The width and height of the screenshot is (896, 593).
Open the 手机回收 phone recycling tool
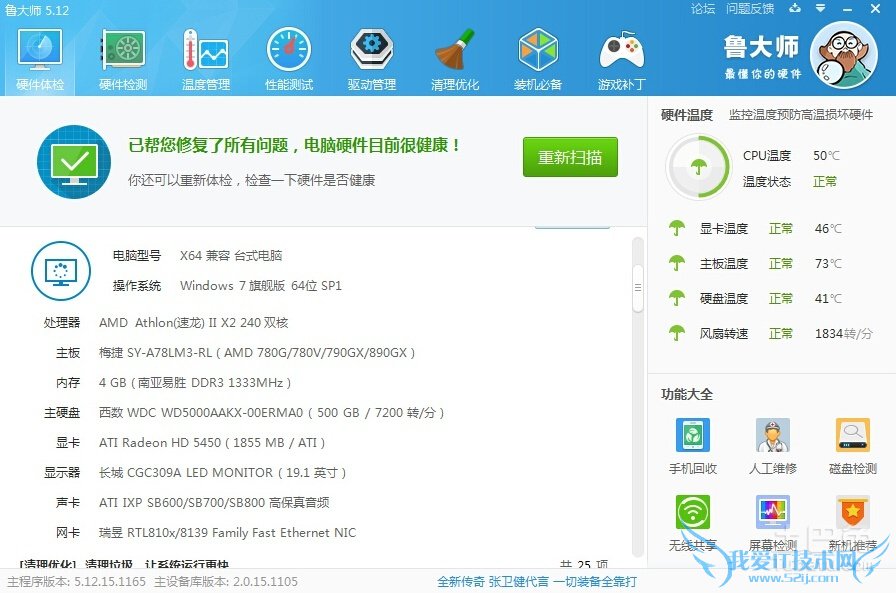pyautogui.click(x=693, y=446)
